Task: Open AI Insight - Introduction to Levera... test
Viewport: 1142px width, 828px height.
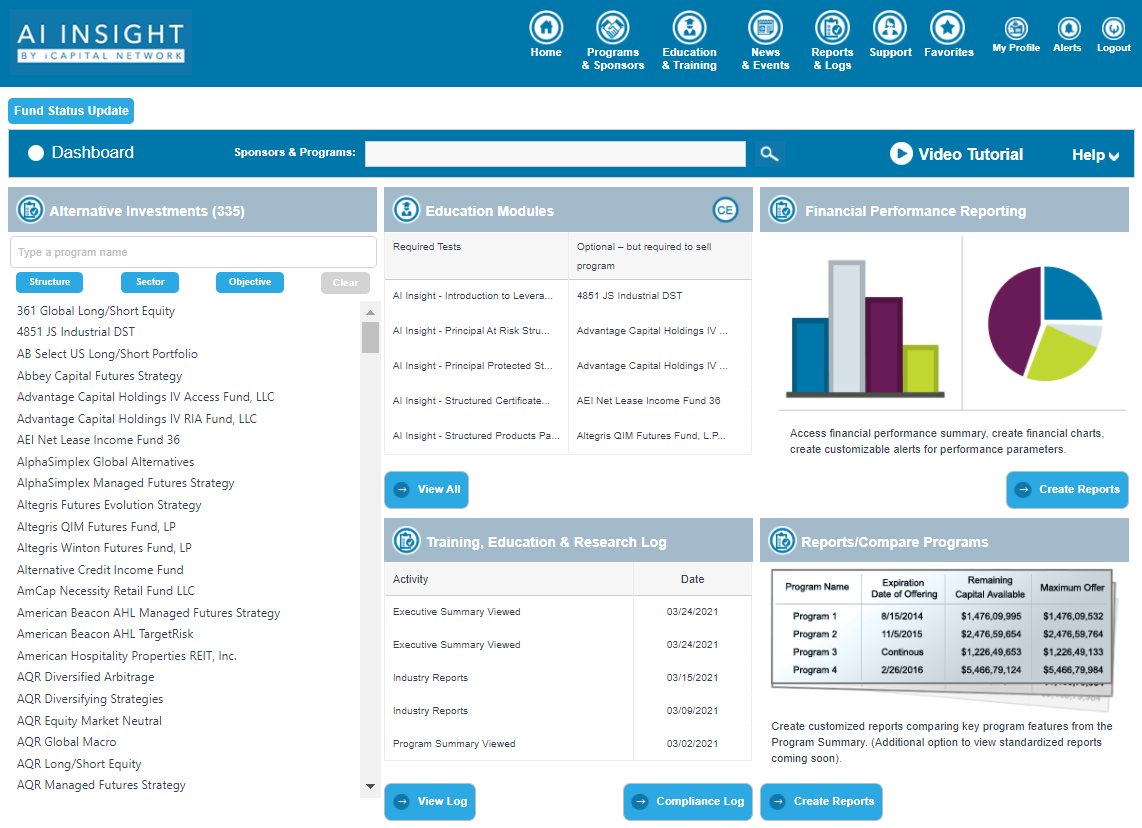Action: coord(473,296)
